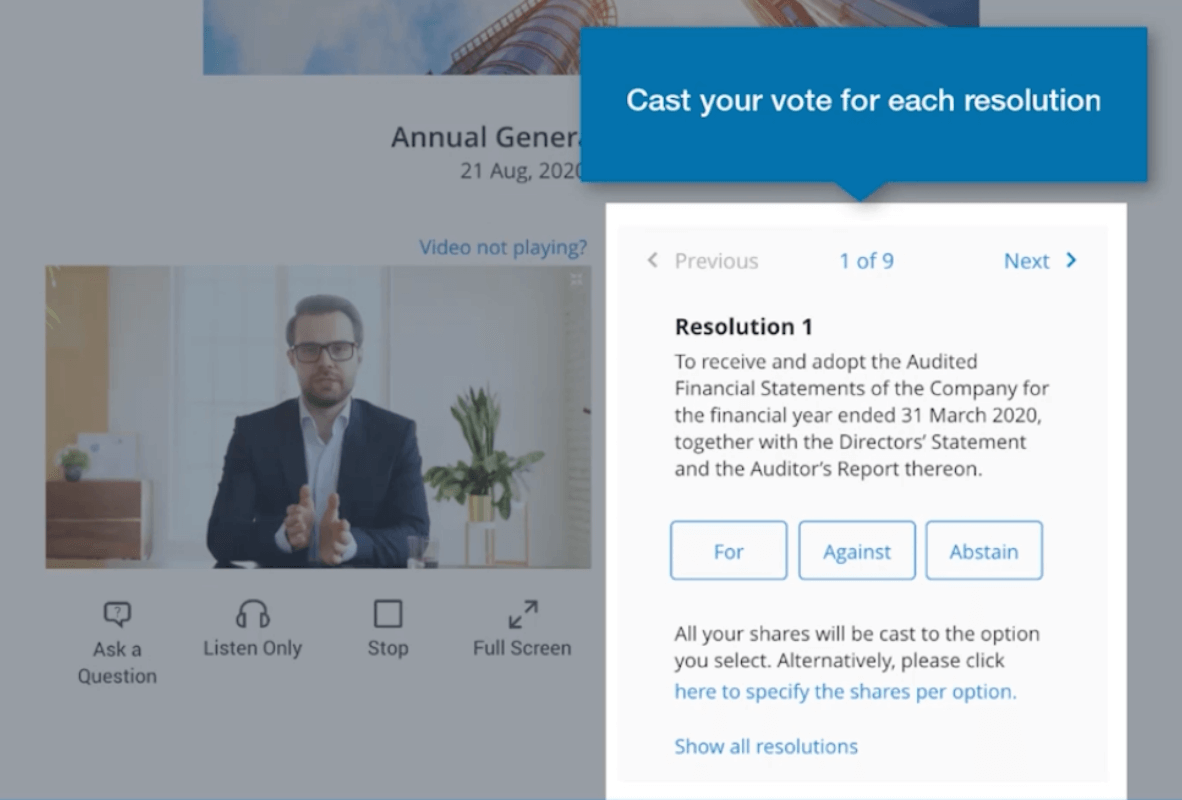This screenshot has height=800, width=1182.
Task: Click the Next navigation label
Action: click(1027, 260)
